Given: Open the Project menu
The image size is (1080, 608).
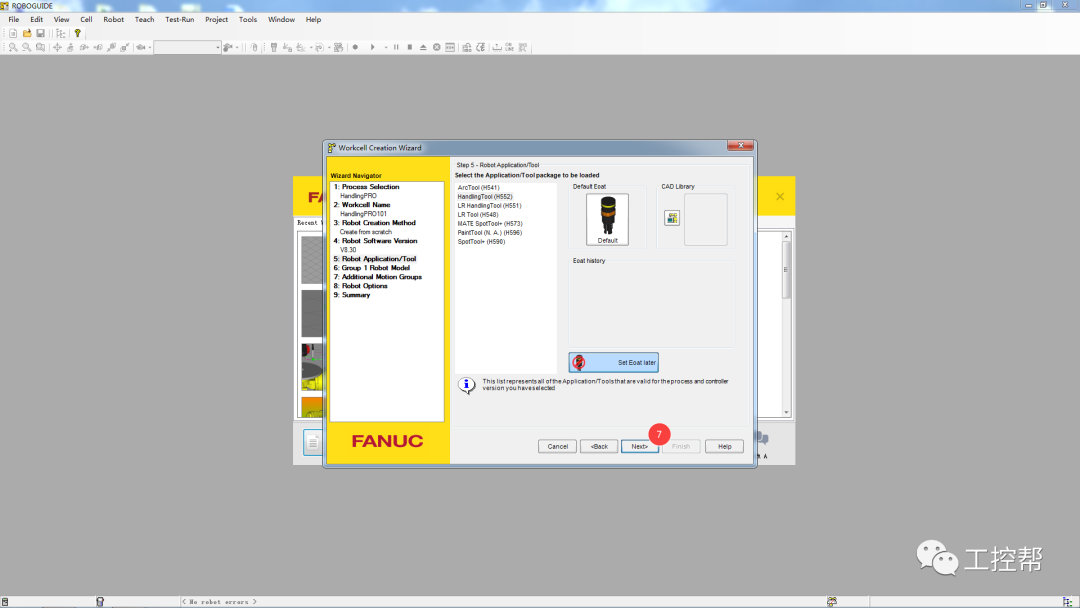Looking at the screenshot, I should click(216, 19).
